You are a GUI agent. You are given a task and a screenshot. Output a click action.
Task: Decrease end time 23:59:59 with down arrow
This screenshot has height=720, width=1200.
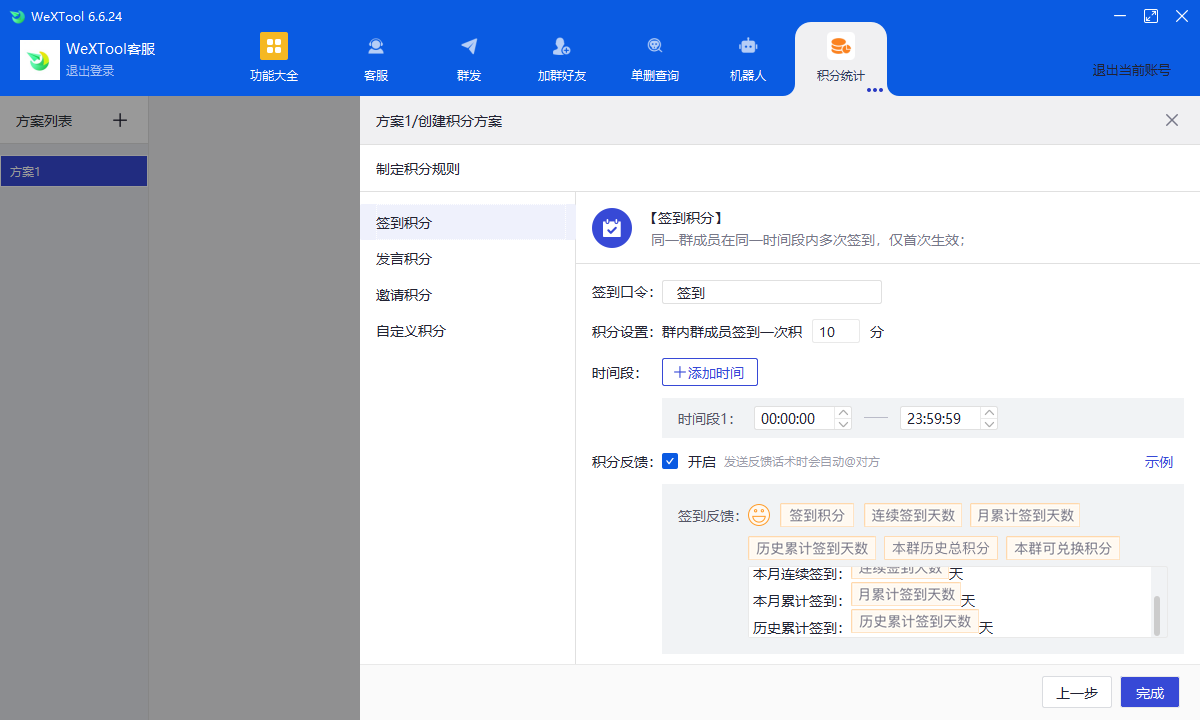(x=989, y=425)
